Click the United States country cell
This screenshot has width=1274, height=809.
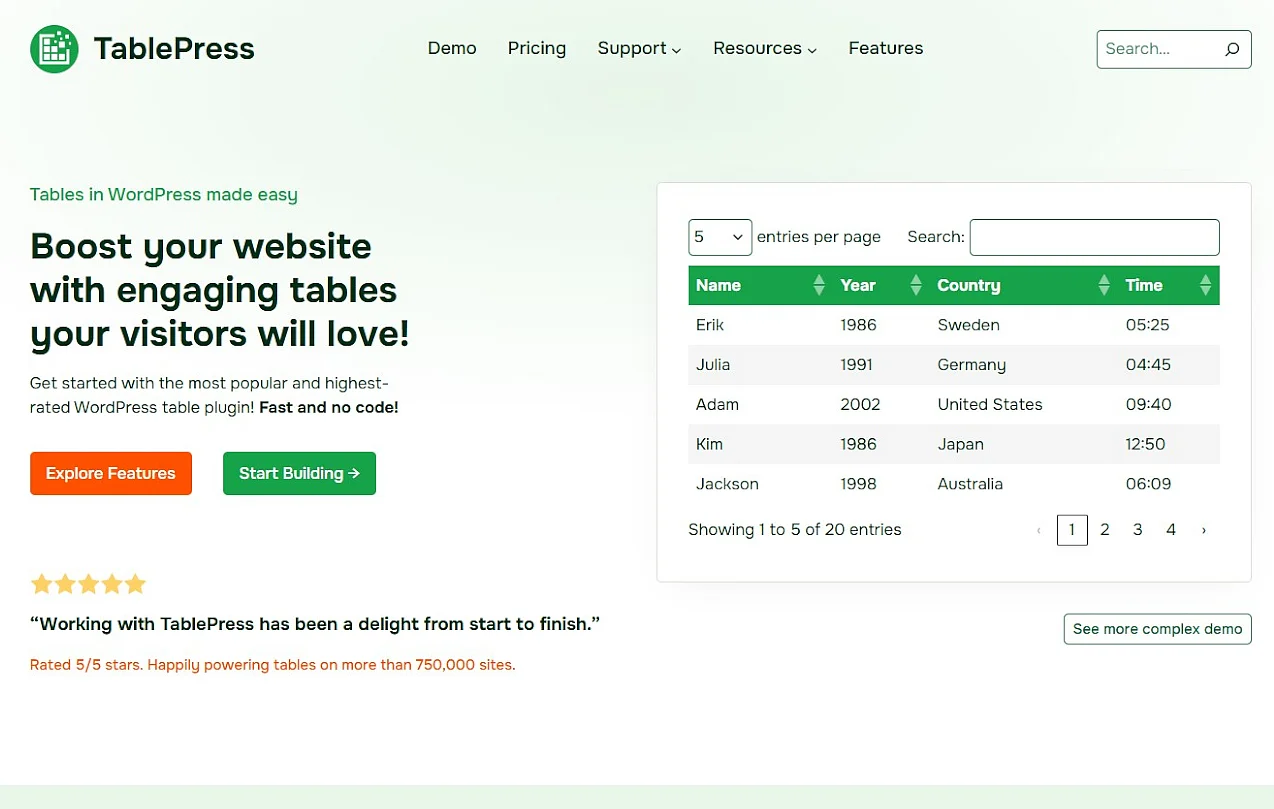tap(1024, 405)
